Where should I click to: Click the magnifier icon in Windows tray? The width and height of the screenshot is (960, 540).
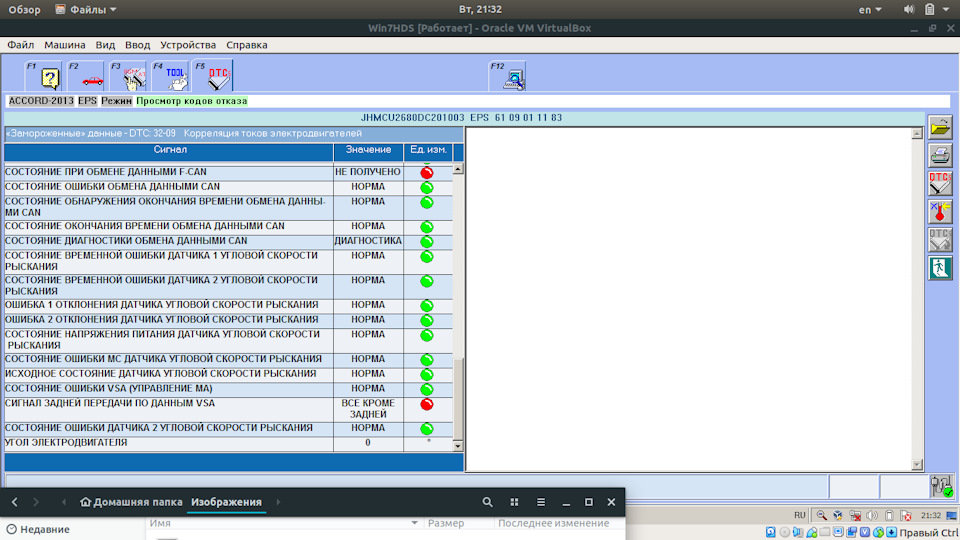[822, 516]
